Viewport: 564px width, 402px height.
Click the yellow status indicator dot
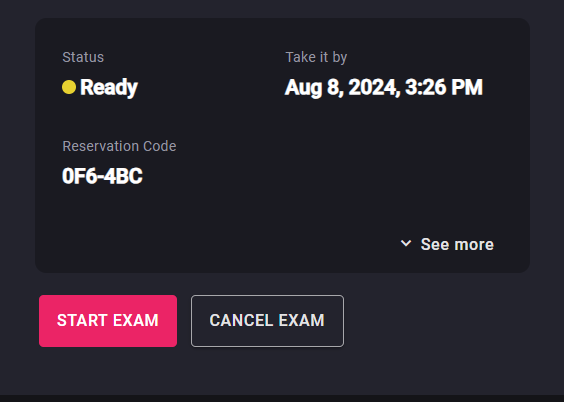click(x=69, y=87)
